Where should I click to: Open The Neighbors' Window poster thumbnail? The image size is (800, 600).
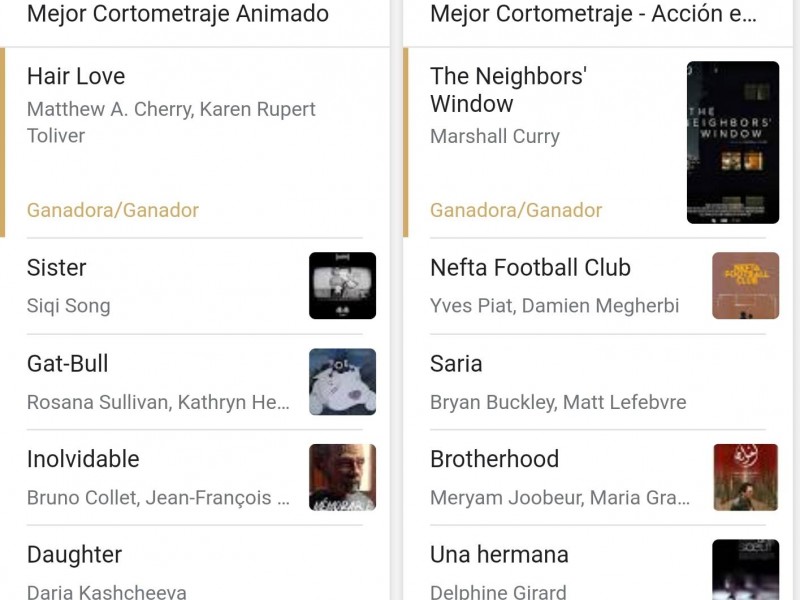pyautogui.click(x=732, y=142)
